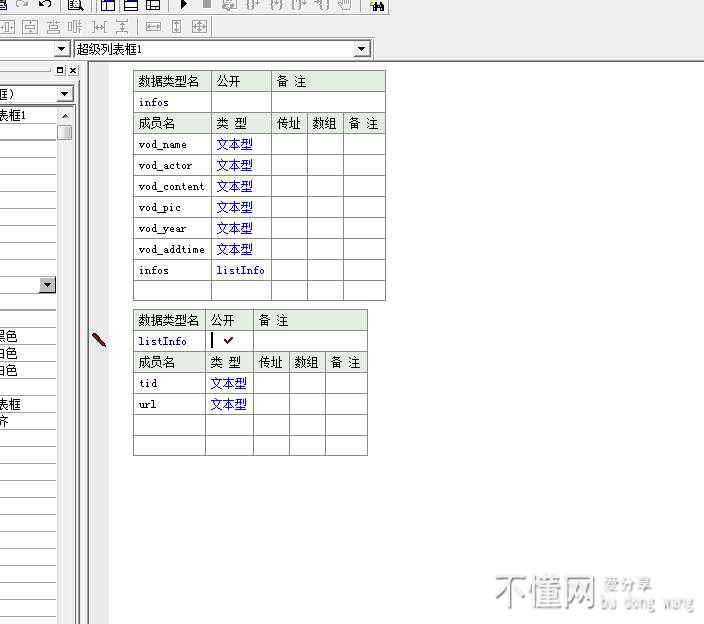Click the url member name cell

[x=168, y=404]
